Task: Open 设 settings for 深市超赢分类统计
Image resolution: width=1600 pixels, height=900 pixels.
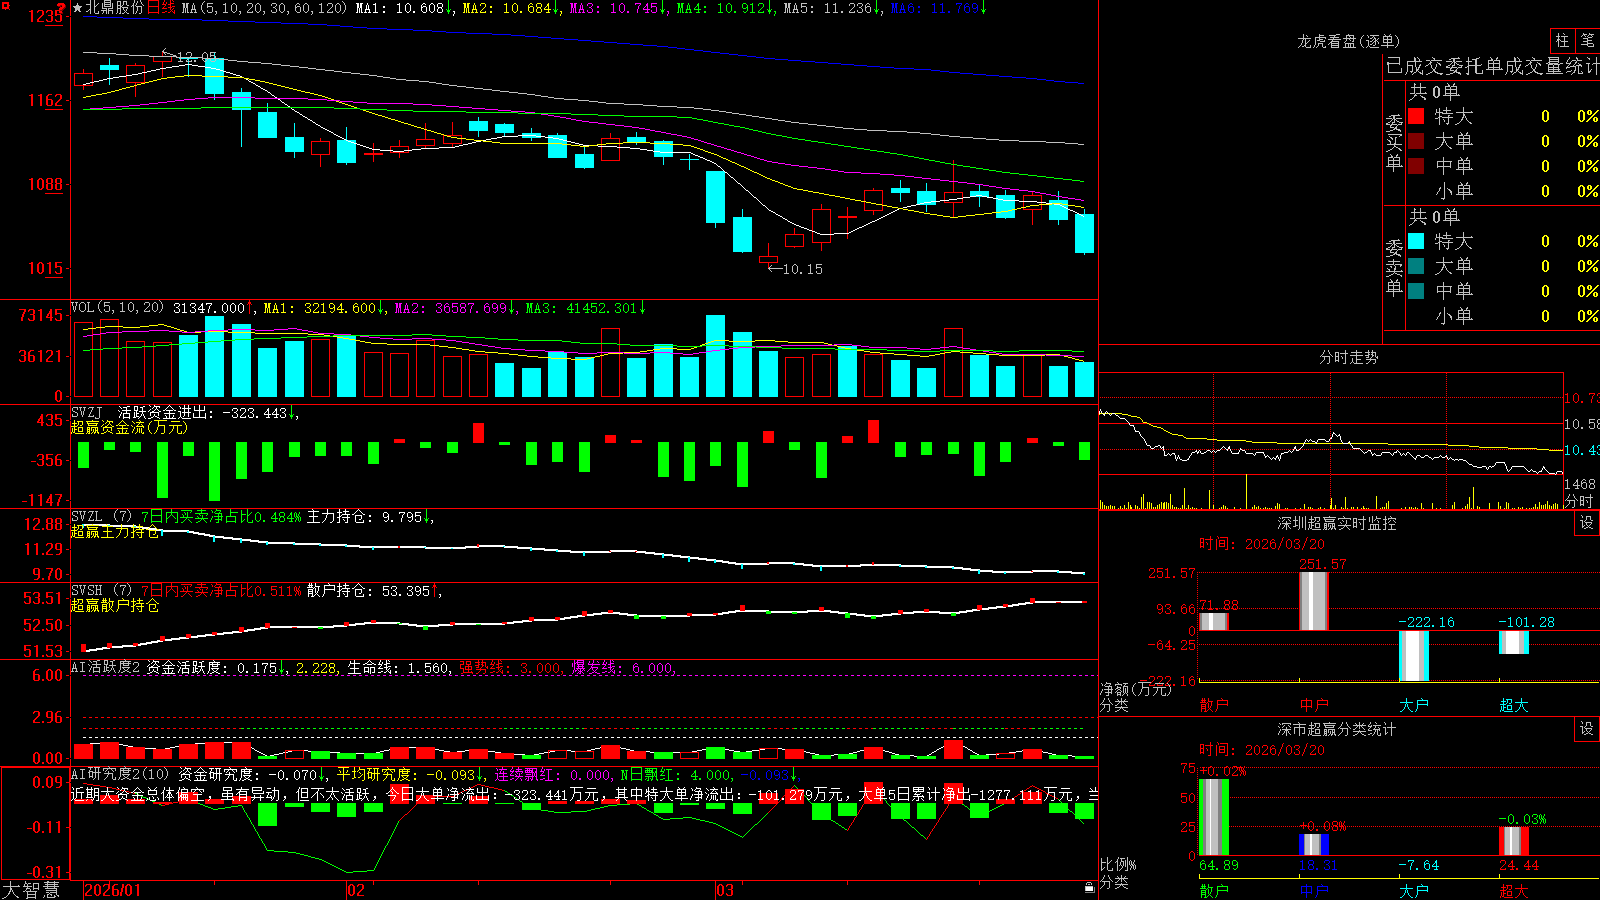Action: pyautogui.click(x=1587, y=729)
